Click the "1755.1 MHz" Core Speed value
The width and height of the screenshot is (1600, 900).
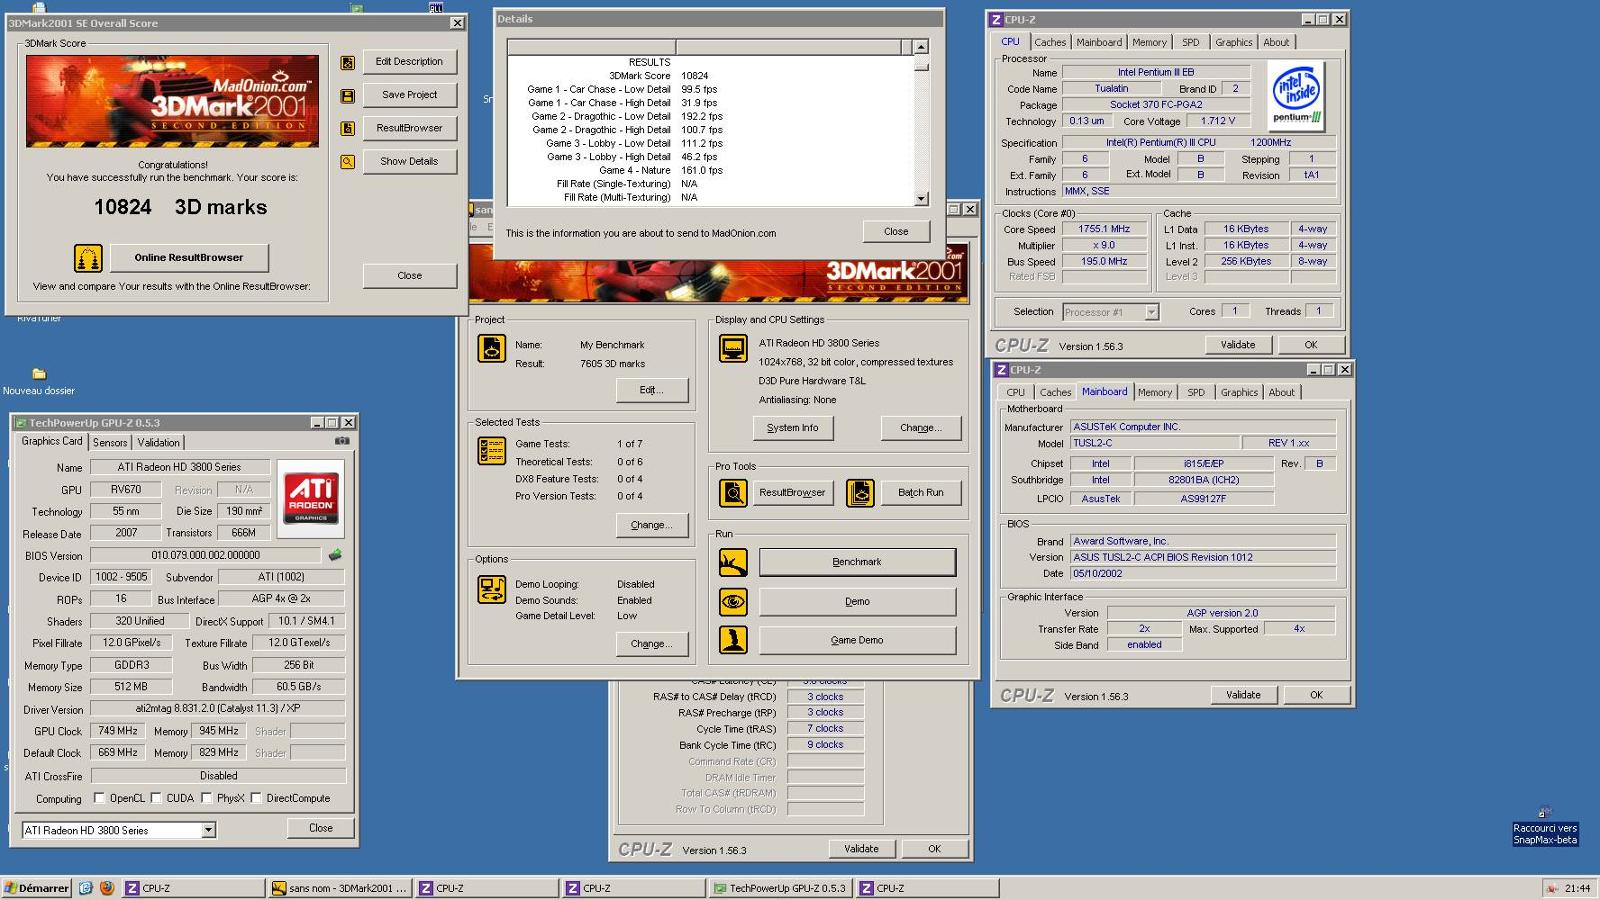coord(1104,229)
